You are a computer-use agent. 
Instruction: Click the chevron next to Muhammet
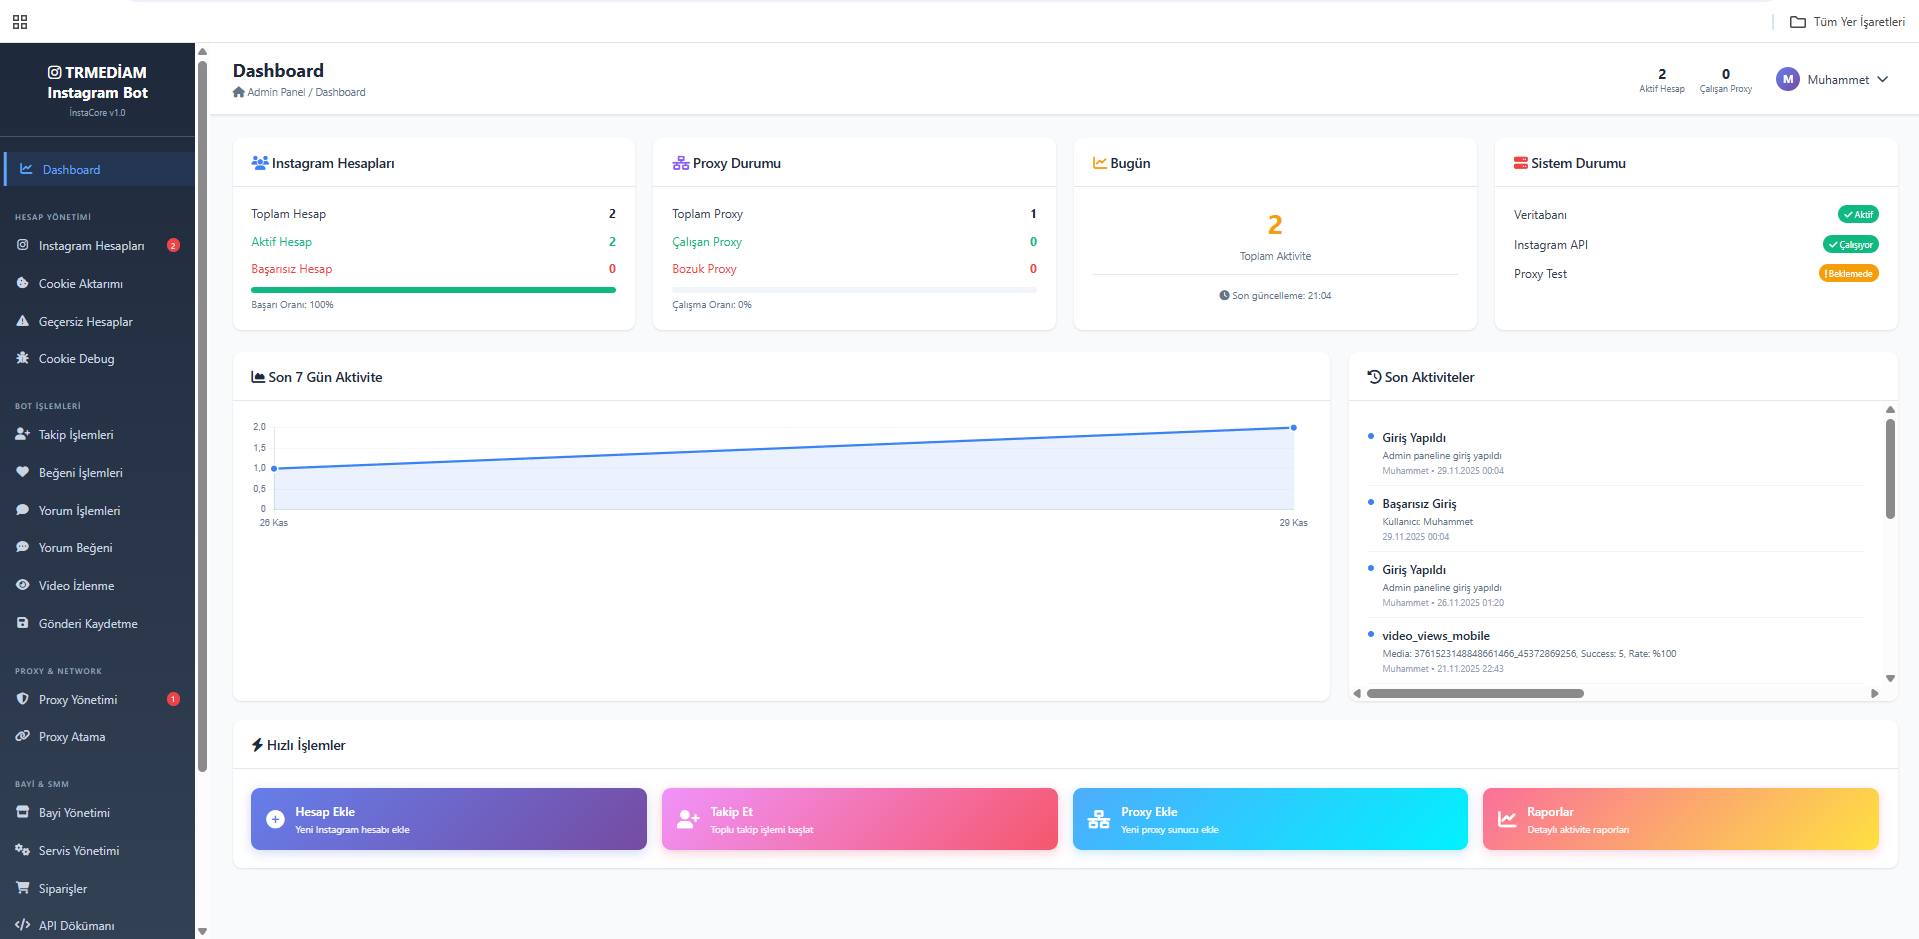click(x=1883, y=80)
